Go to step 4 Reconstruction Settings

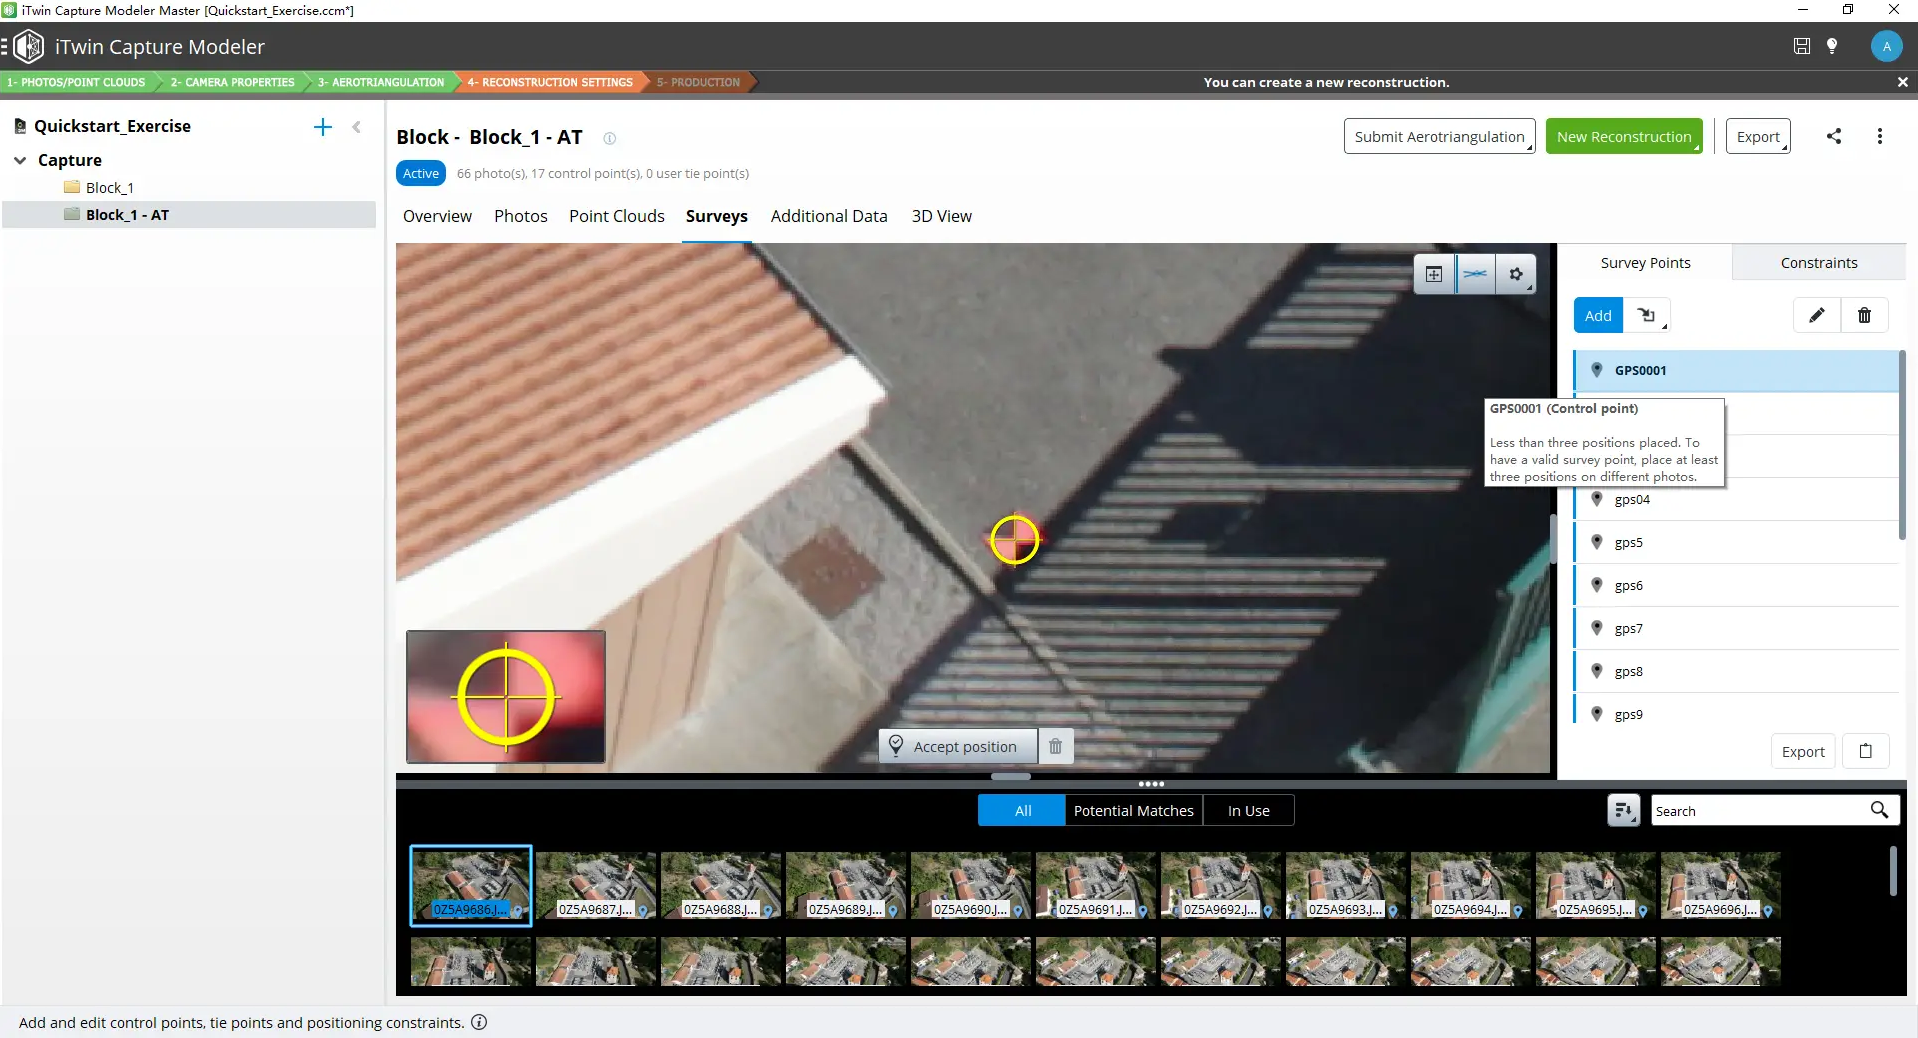point(550,82)
